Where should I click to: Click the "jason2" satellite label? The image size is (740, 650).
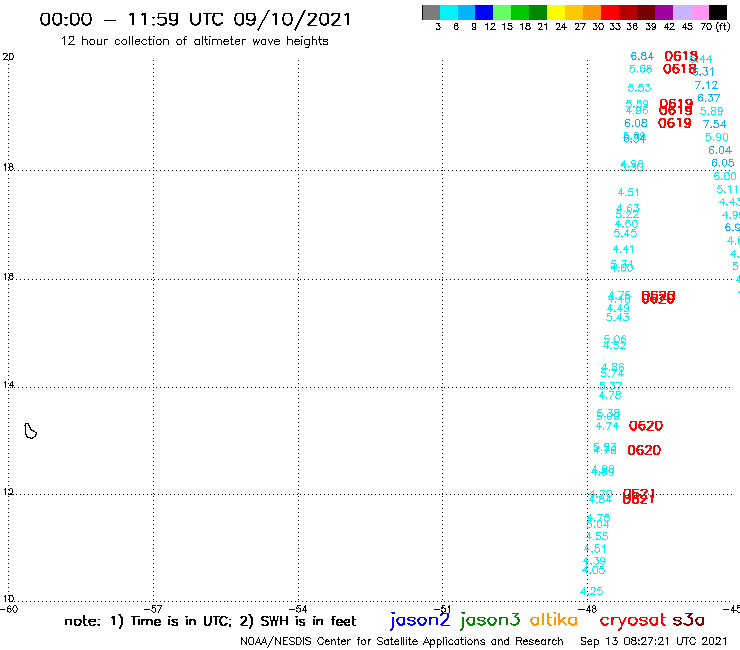[x=420, y=620]
